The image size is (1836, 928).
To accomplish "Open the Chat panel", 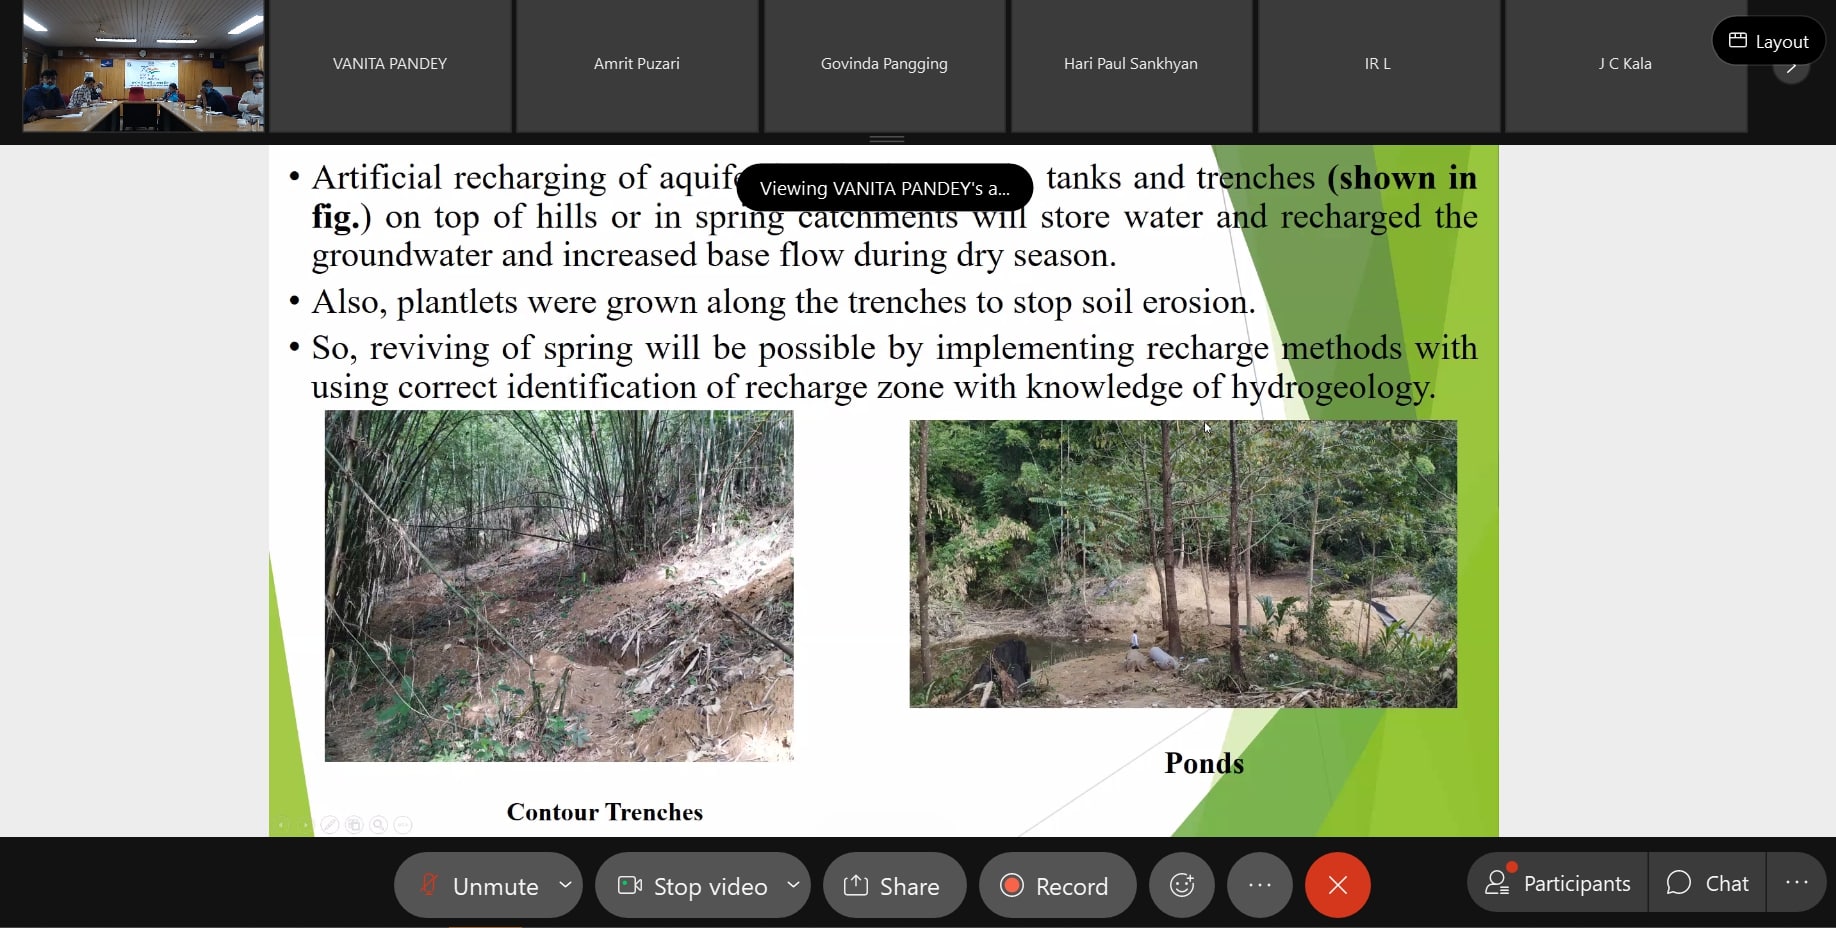I will click(x=1707, y=883).
